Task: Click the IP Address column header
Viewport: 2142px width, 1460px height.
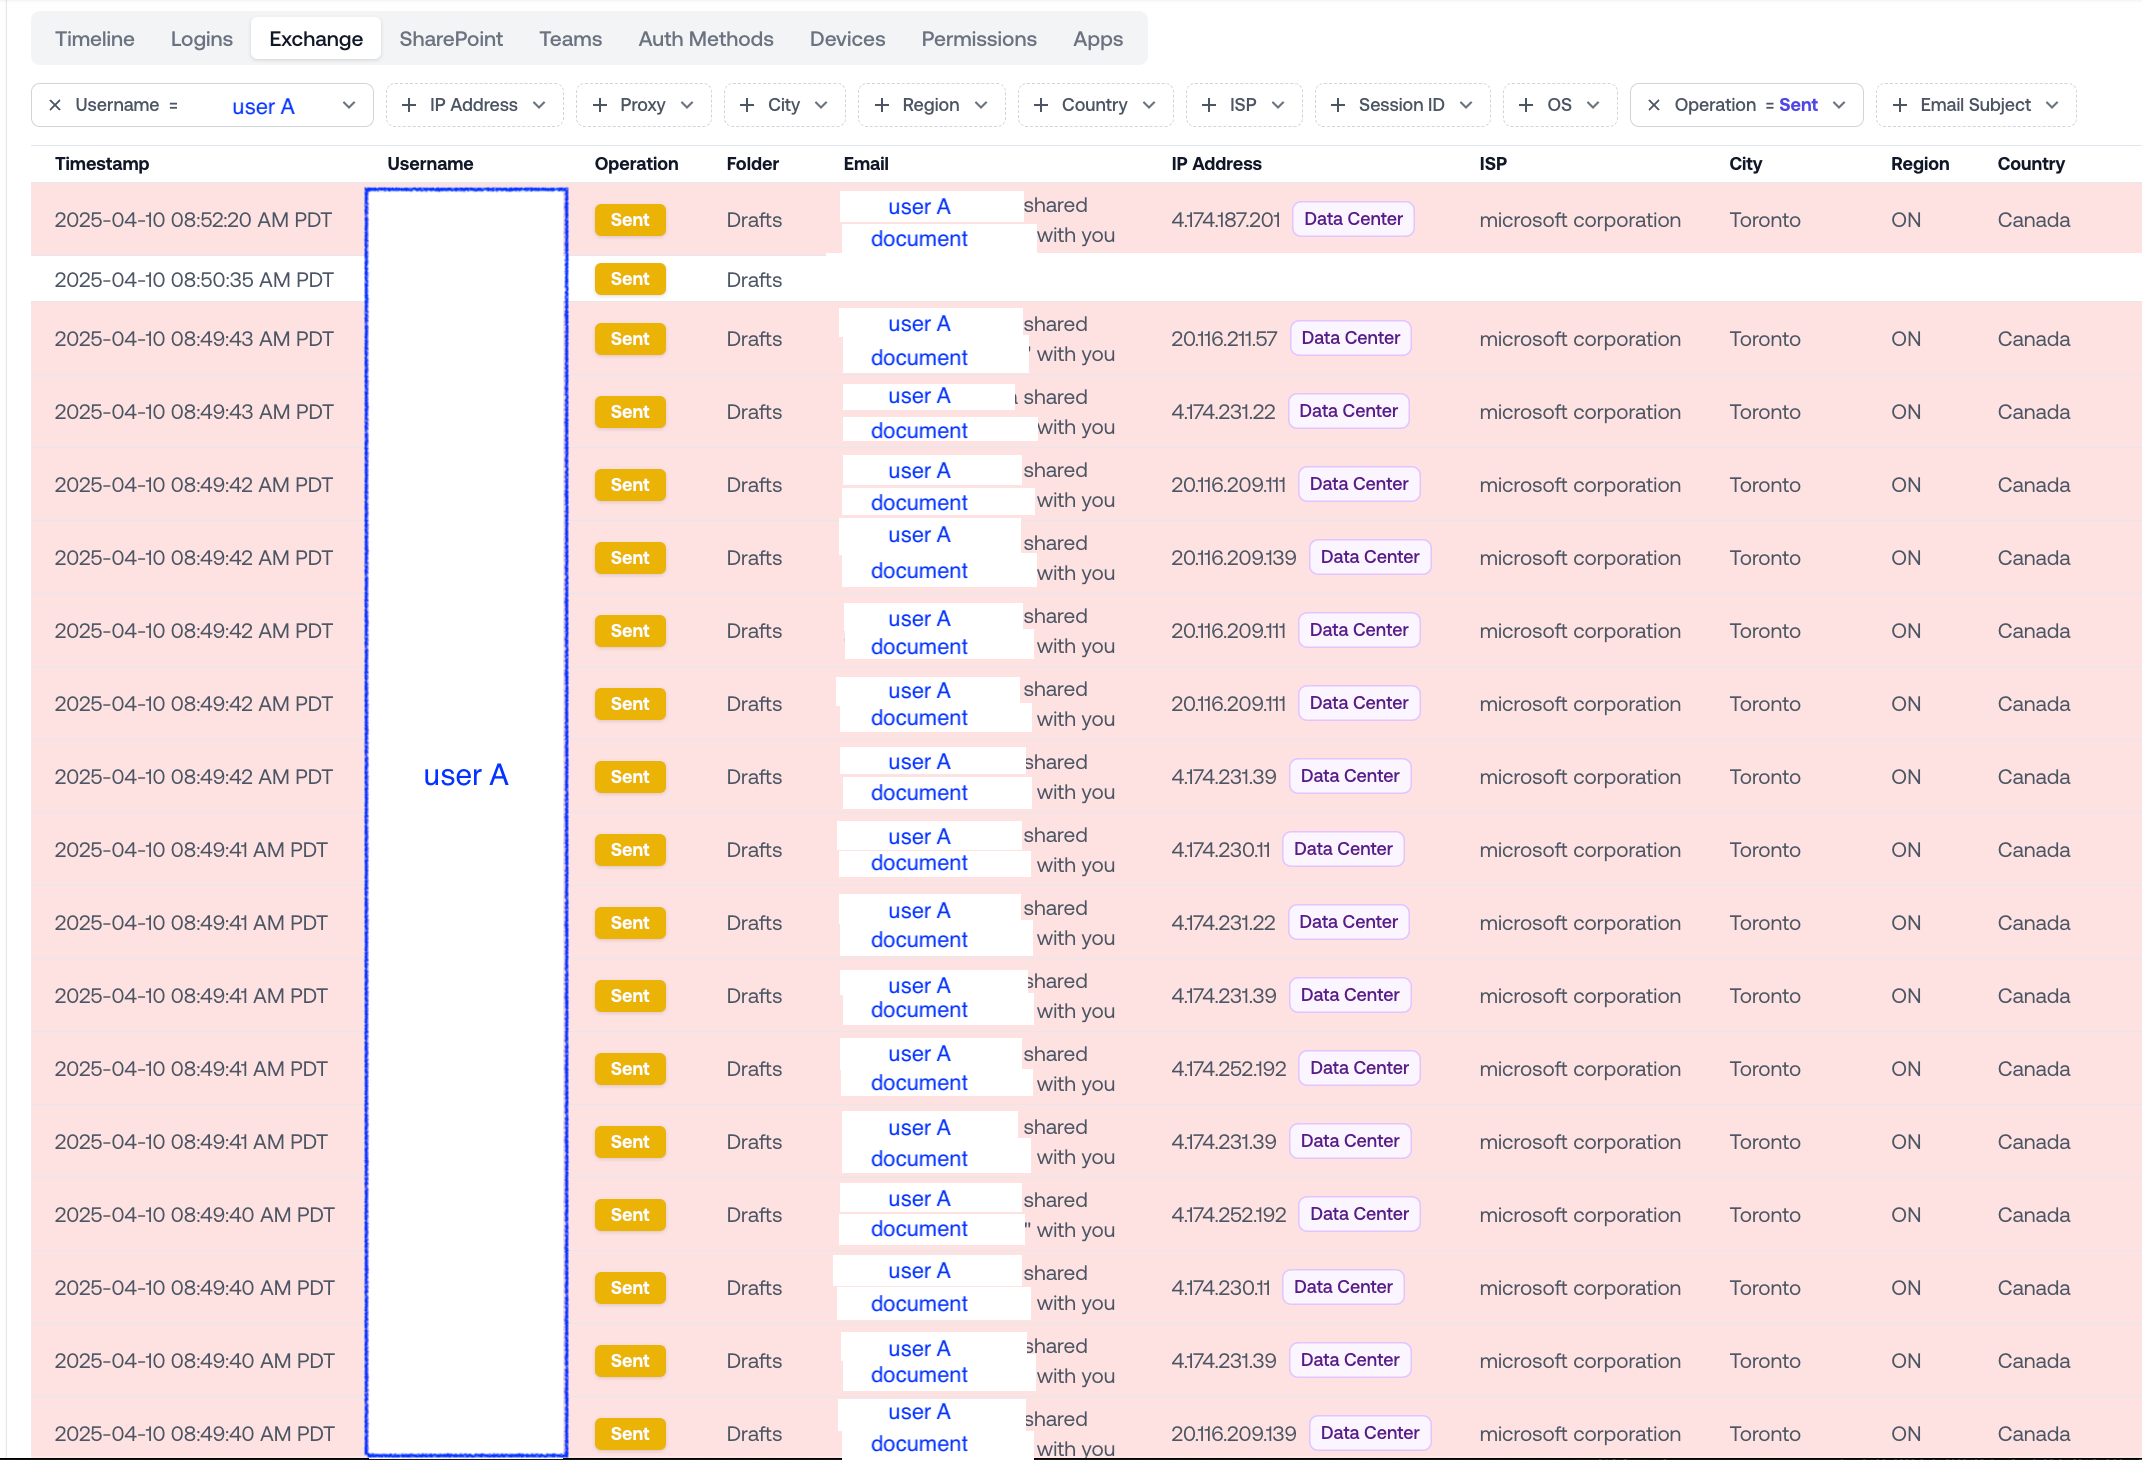Action: 1216,164
